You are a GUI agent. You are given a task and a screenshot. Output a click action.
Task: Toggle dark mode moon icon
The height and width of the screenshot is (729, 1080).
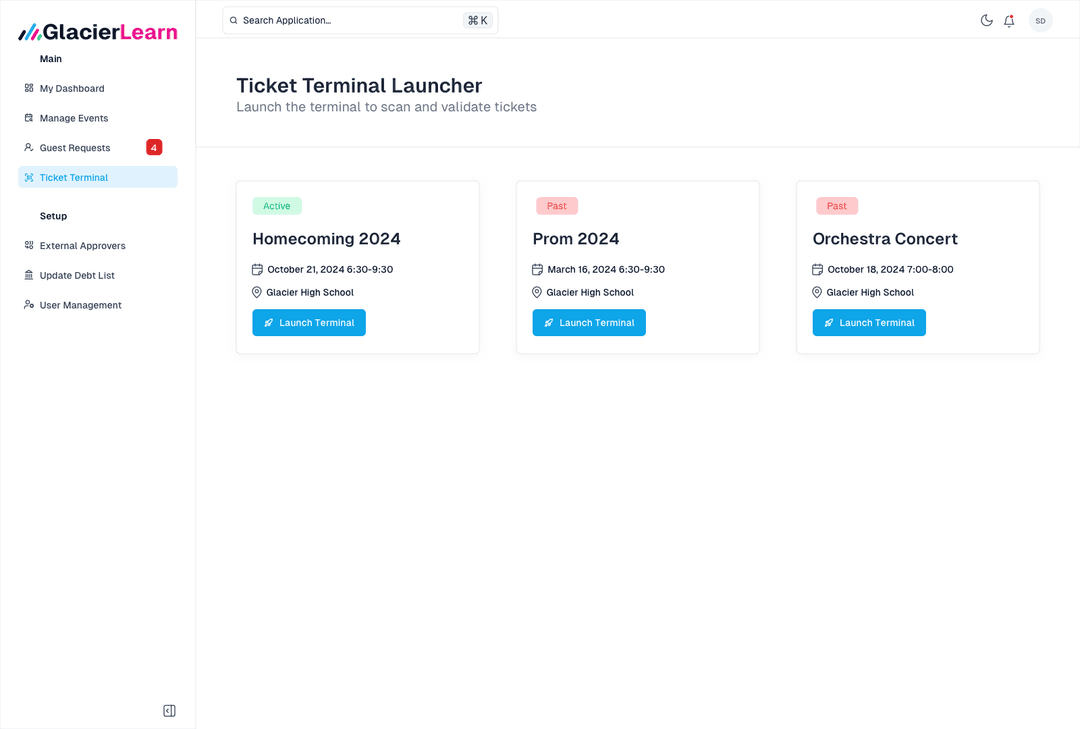pos(986,20)
